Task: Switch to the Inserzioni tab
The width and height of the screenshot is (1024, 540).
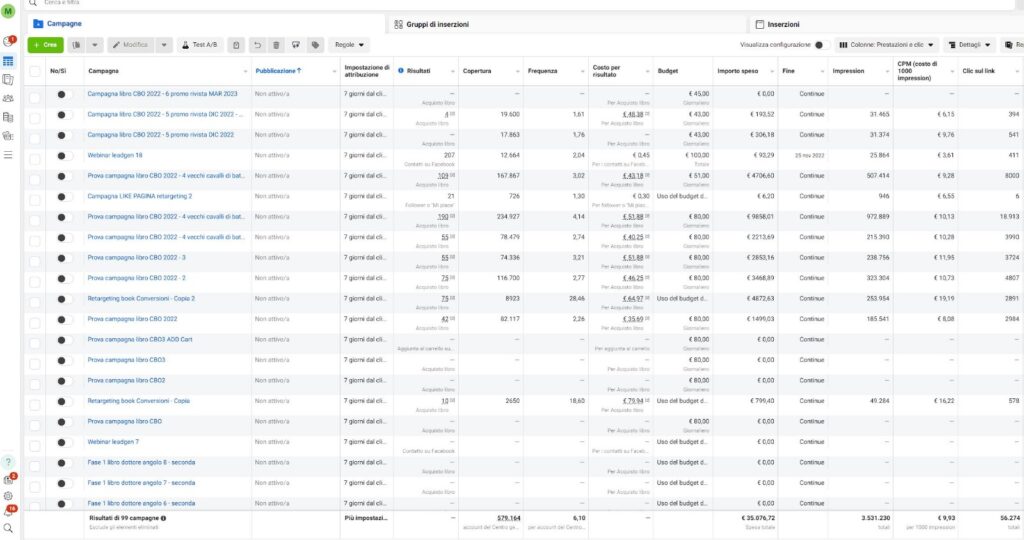Action: click(887, 24)
